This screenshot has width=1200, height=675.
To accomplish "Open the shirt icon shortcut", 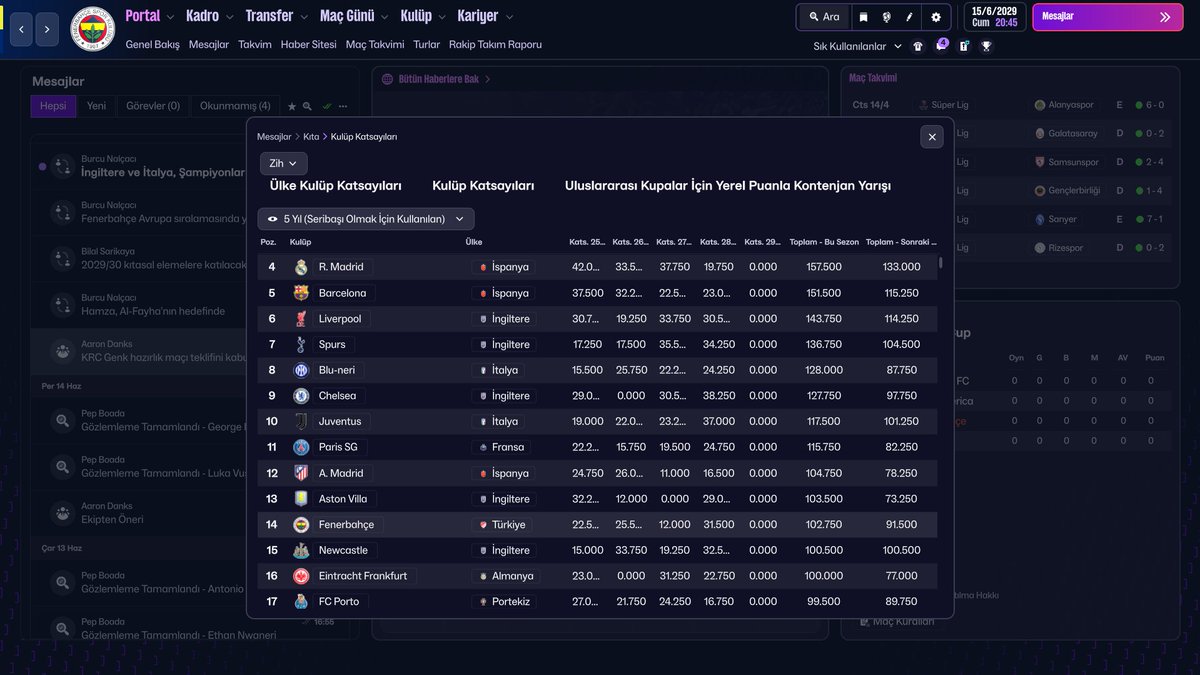I will [918, 46].
